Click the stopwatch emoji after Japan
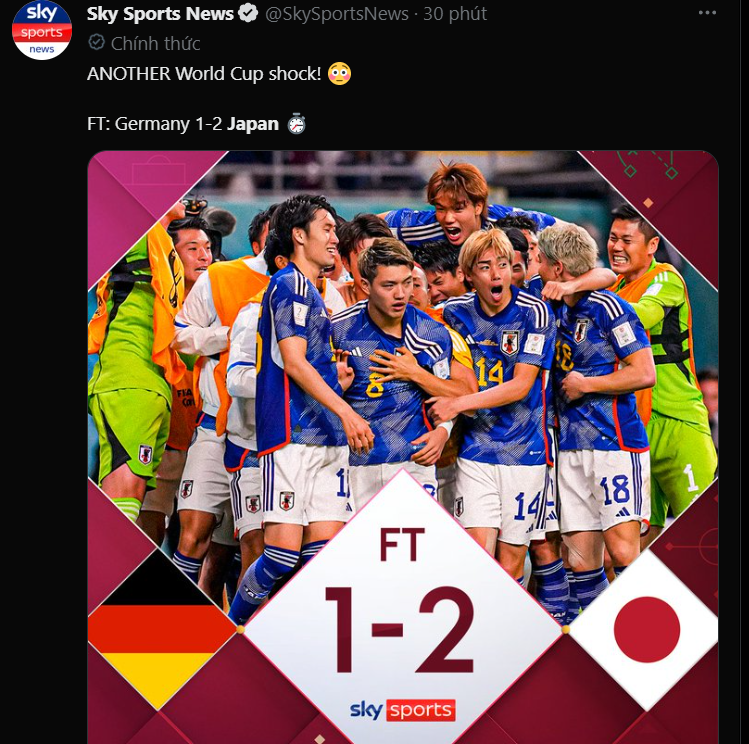 pyautogui.click(x=296, y=125)
